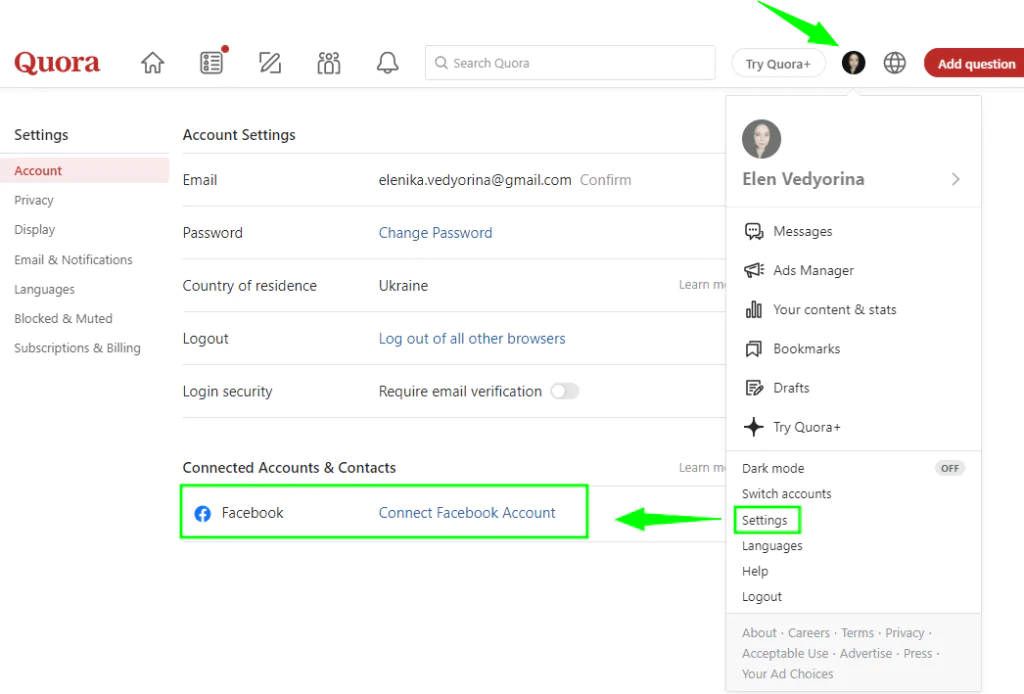
Task: Click the large profile photo in dropdown
Action: (x=761, y=139)
